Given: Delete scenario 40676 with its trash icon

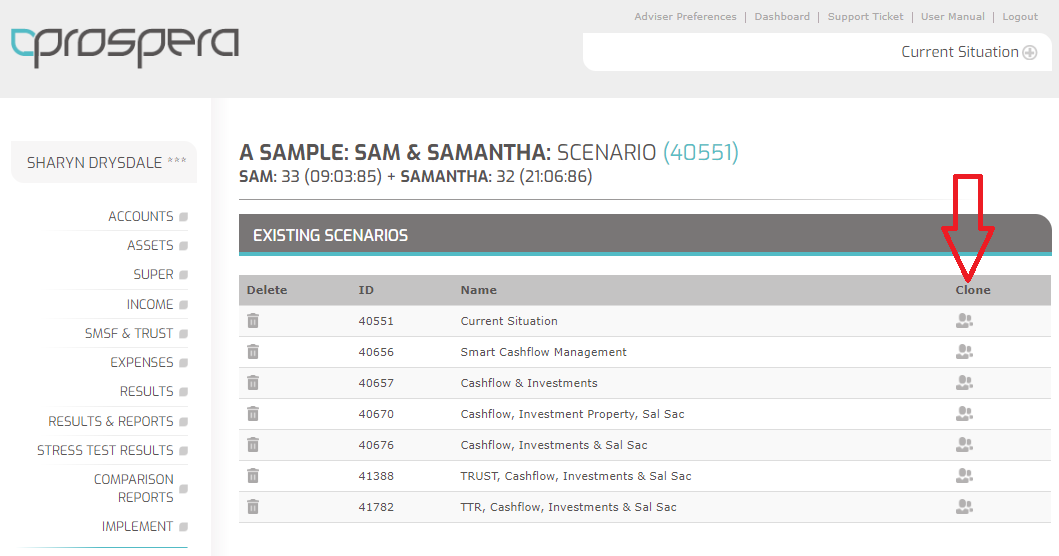Looking at the screenshot, I should click(x=253, y=445).
